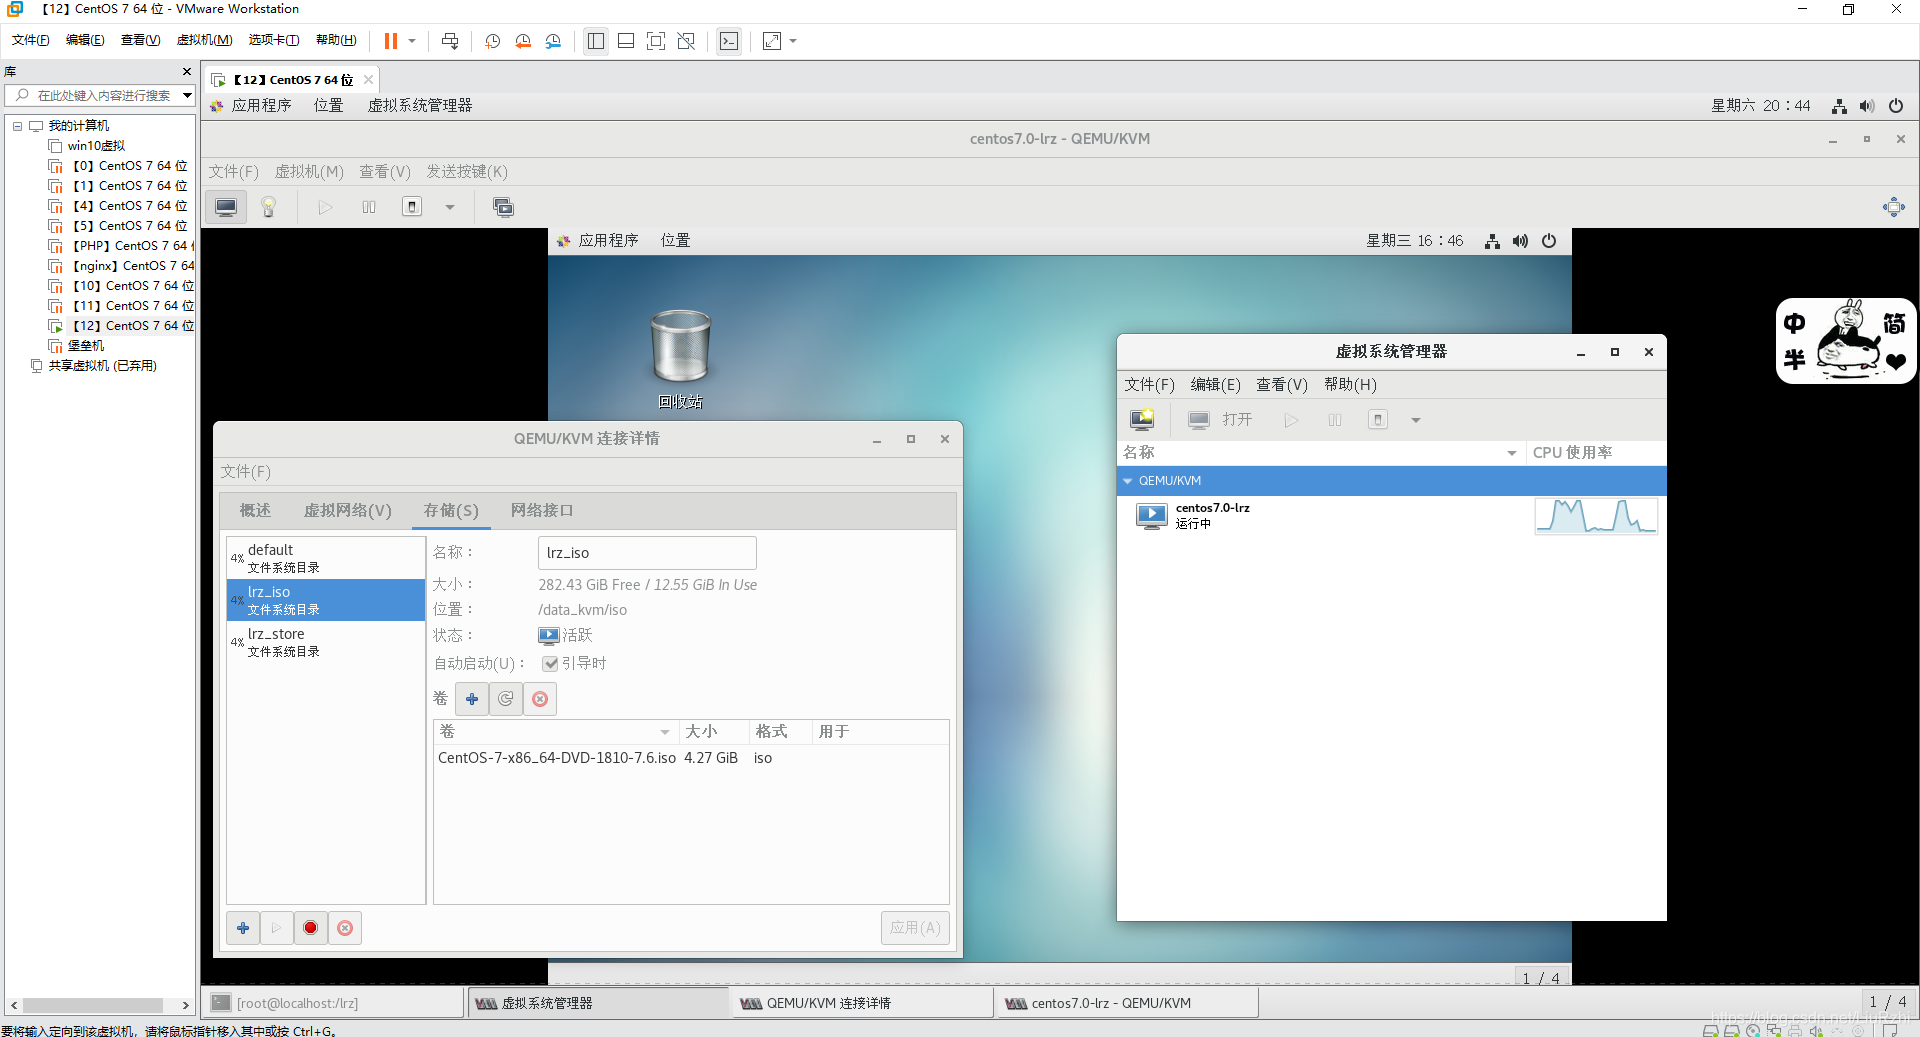The image size is (1920, 1037).
Task: Open the Edit menu in the virtual manager
Action: pyautogui.click(x=1215, y=385)
